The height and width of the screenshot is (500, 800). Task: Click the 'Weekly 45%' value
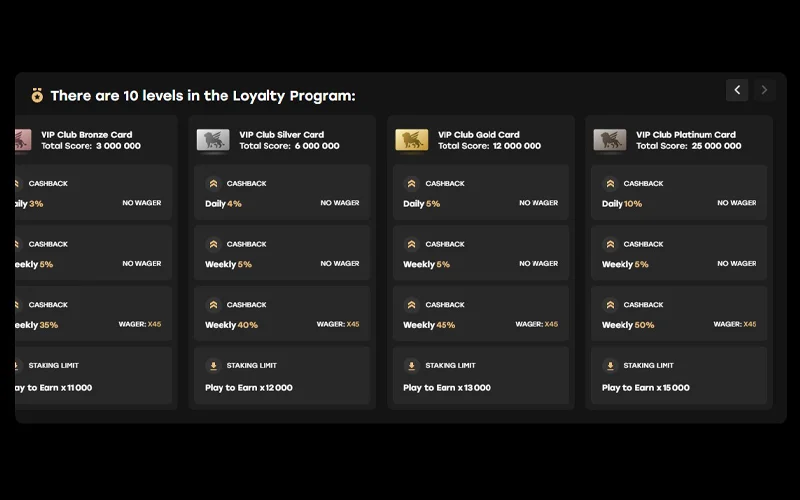click(429, 325)
